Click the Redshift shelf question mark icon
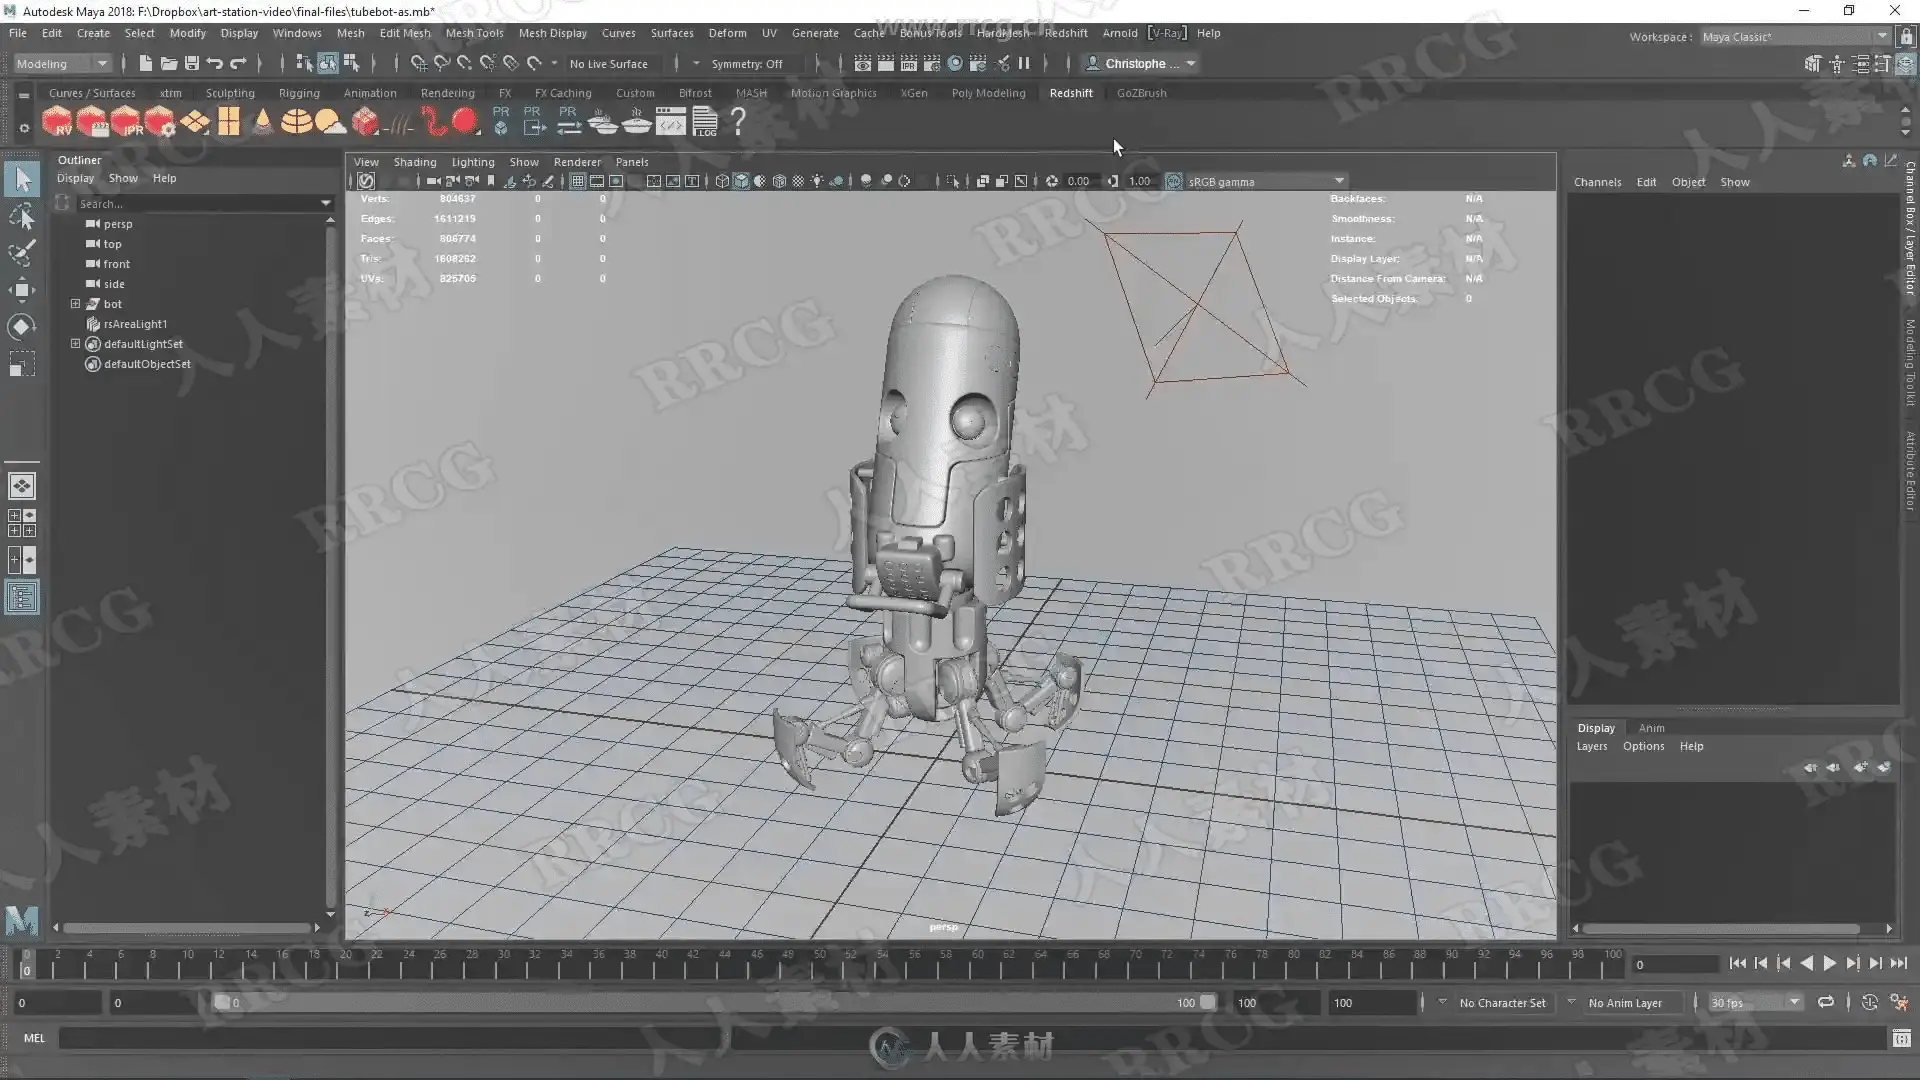The width and height of the screenshot is (1920, 1080). [738, 122]
